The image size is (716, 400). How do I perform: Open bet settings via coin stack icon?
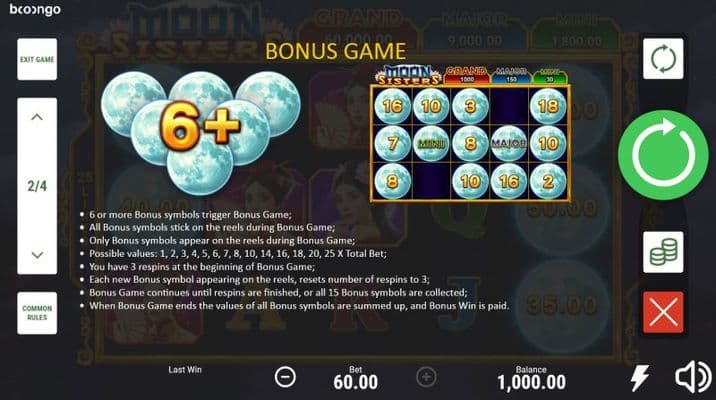click(x=663, y=252)
